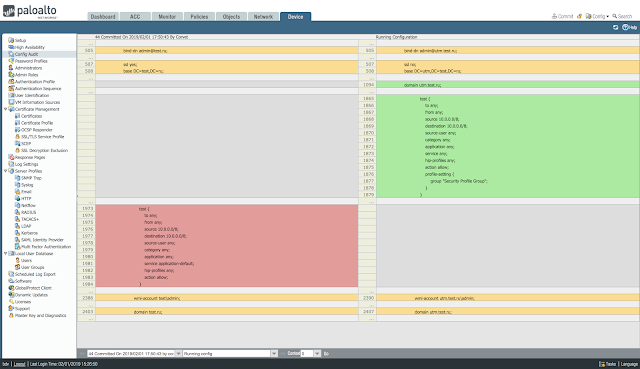640x369 pixels.
Task: Click the Tasks button in status bar
Action: [608, 364]
